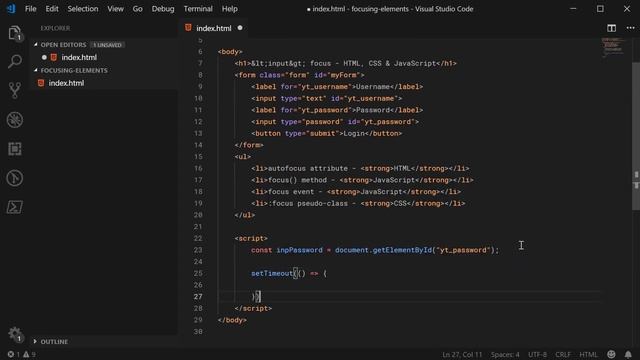Viewport: 640px width, 360px height.
Task: Open the Explorer view in activity bar
Action: [14, 33]
